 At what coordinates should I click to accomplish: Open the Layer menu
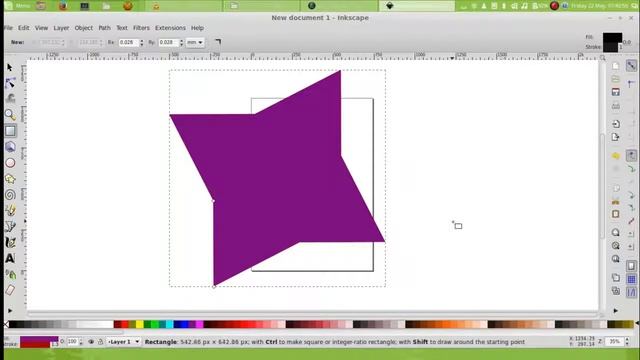(61, 28)
